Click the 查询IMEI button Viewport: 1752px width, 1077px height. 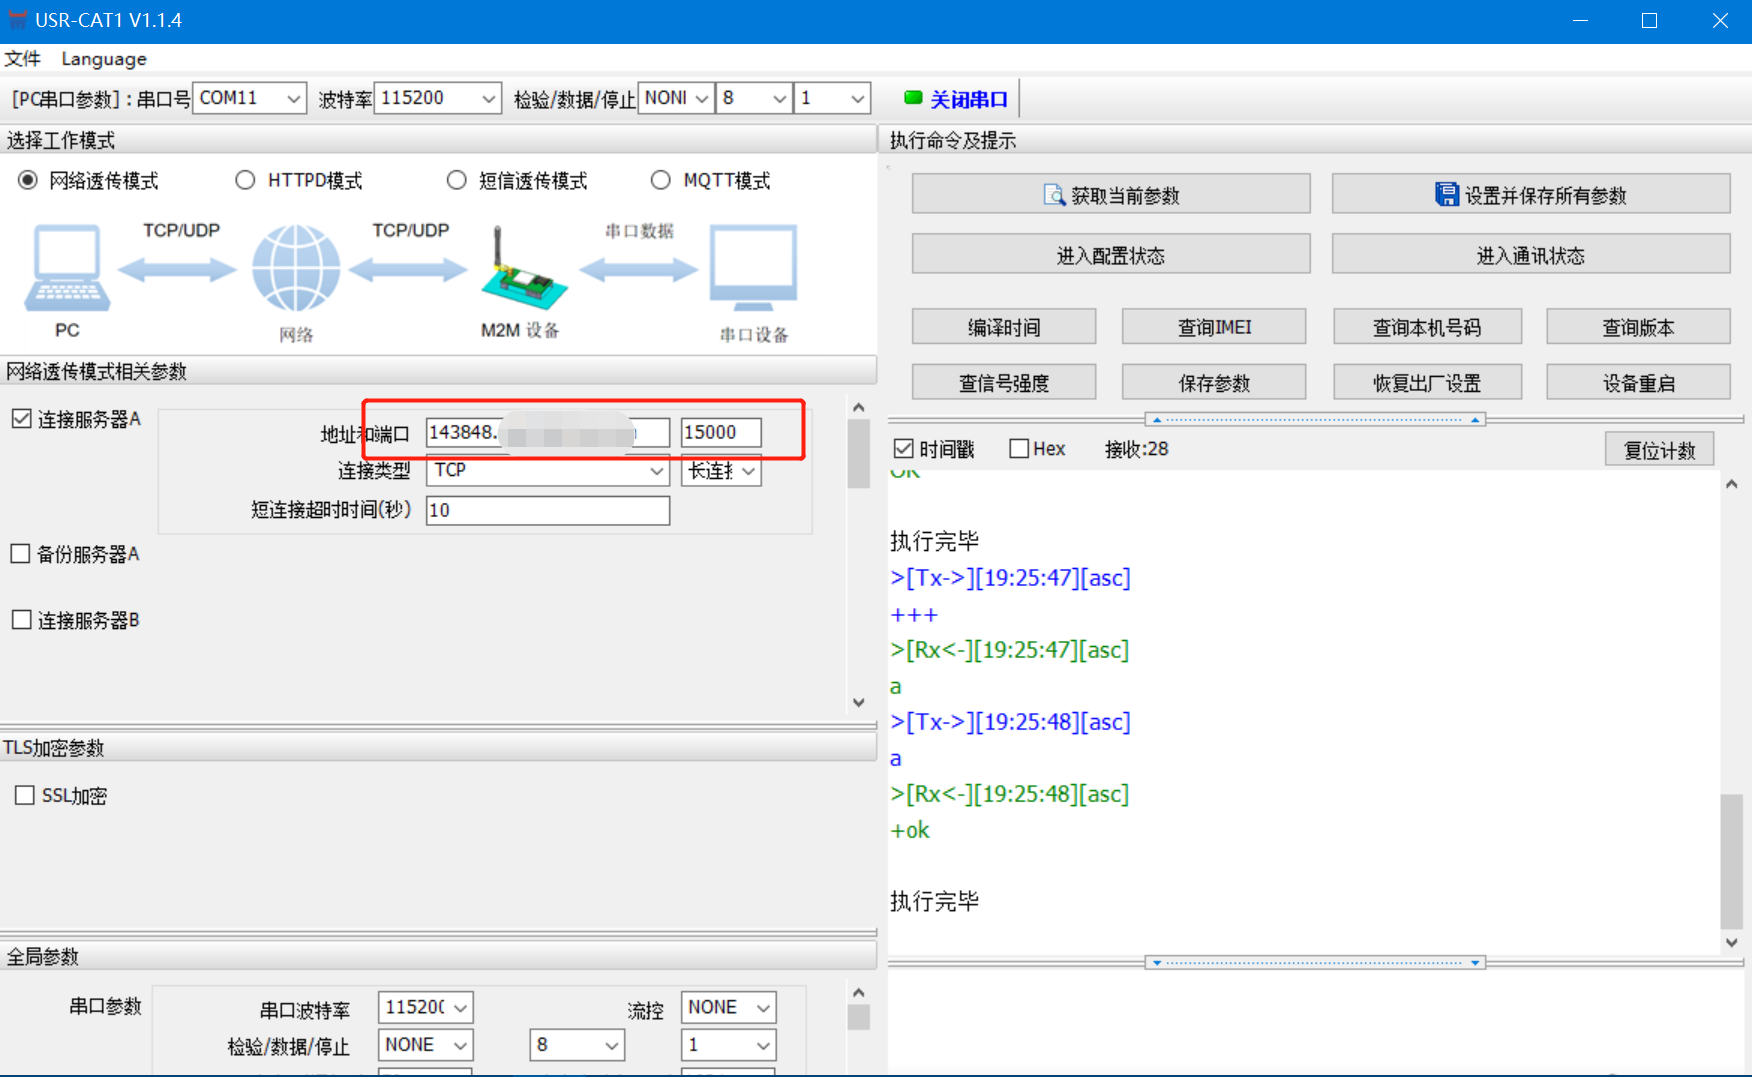[x=1213, y=327]
